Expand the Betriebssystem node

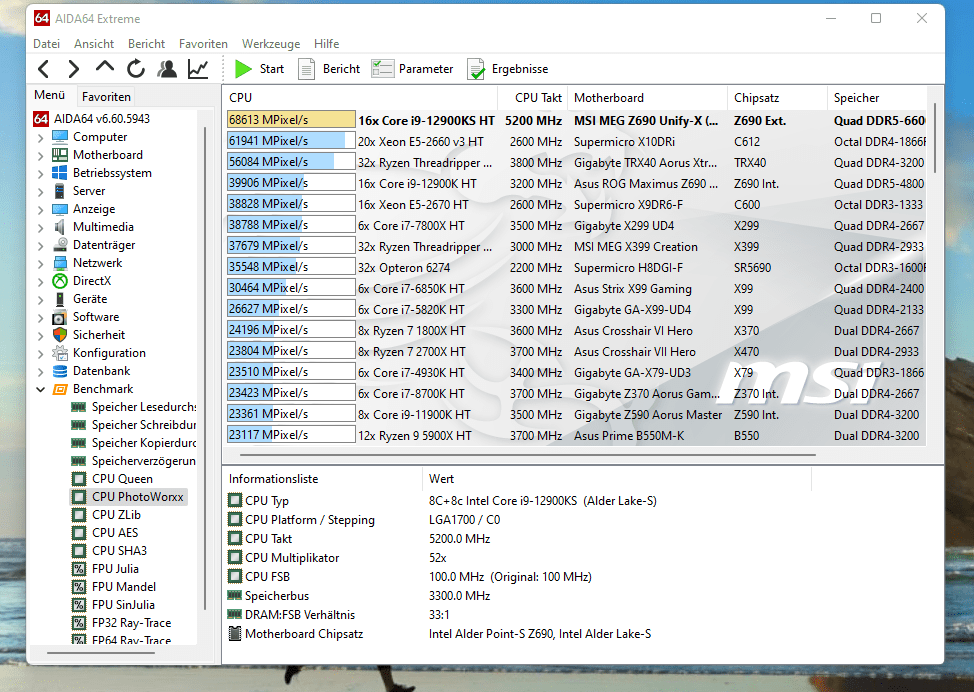click(40, 173)
